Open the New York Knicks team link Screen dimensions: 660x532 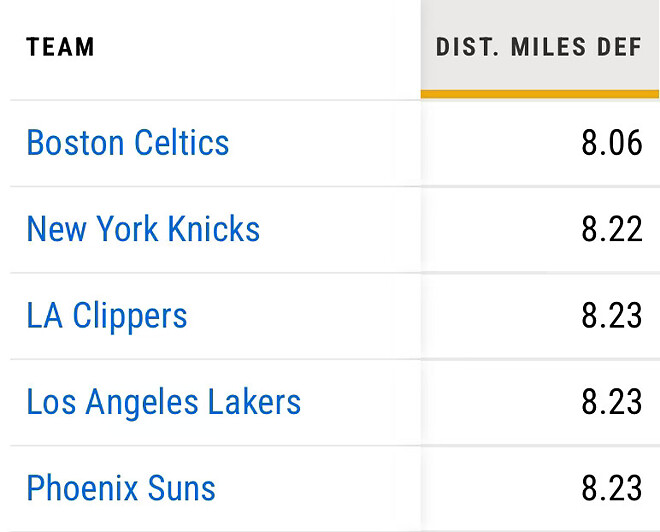click(143, 229)
